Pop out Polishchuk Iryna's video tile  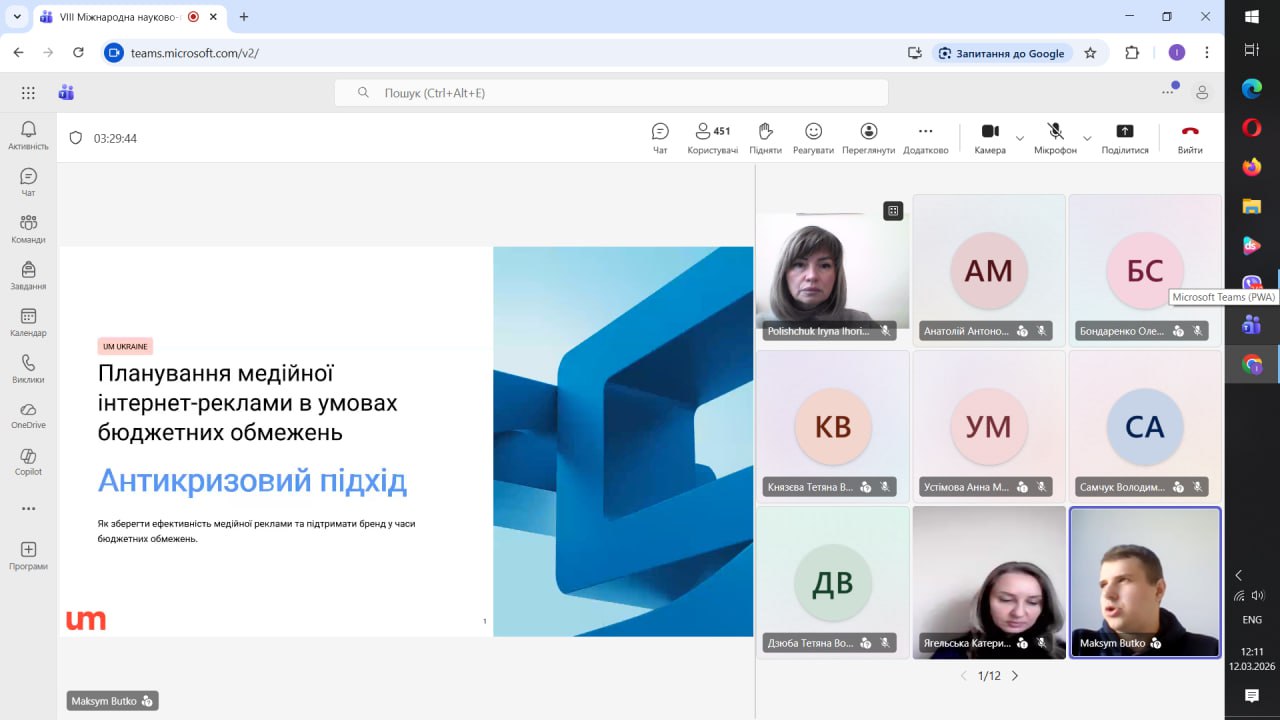[893, 210]
